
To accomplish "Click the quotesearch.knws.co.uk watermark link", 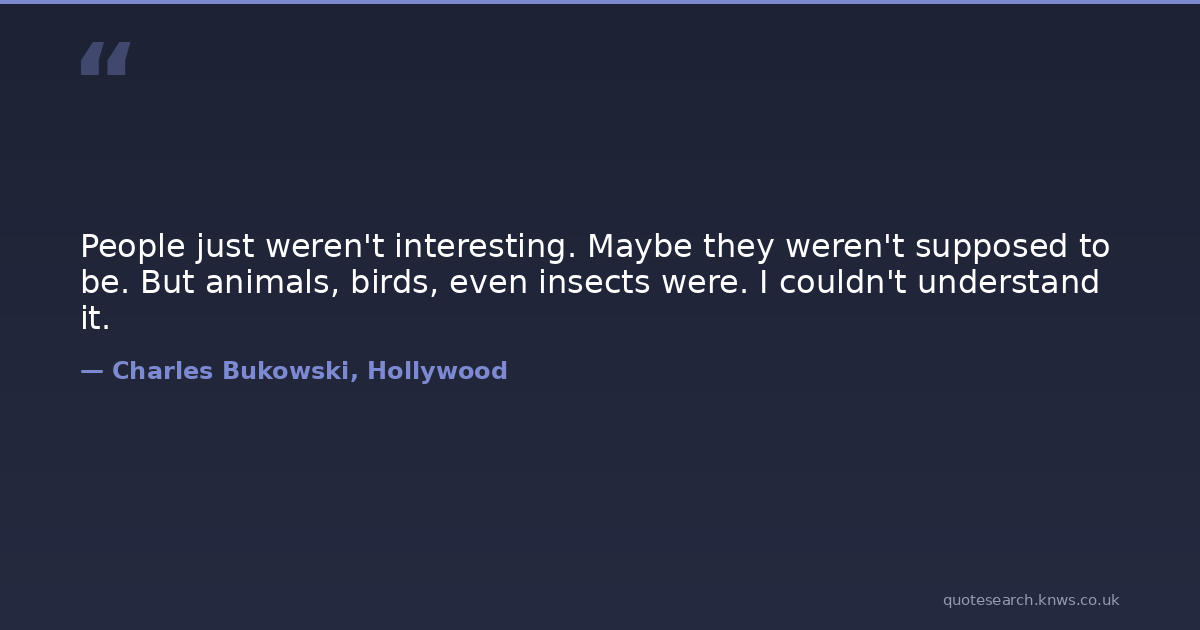I will (1030, 600).
